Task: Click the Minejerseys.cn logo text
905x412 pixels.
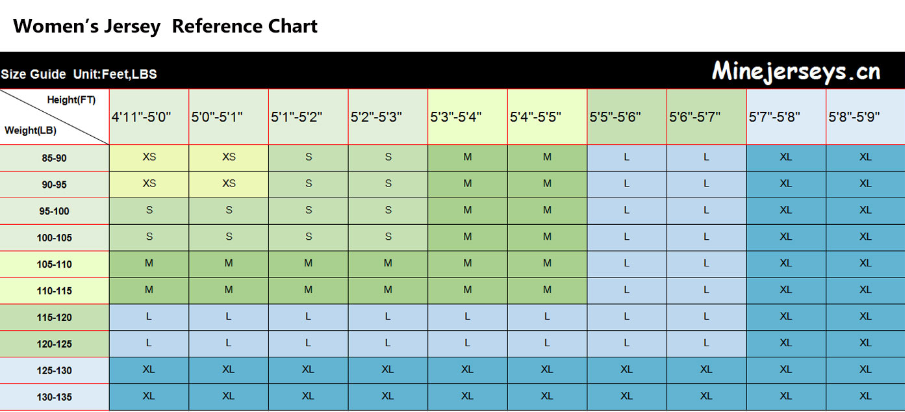Action: pos(796,72)
